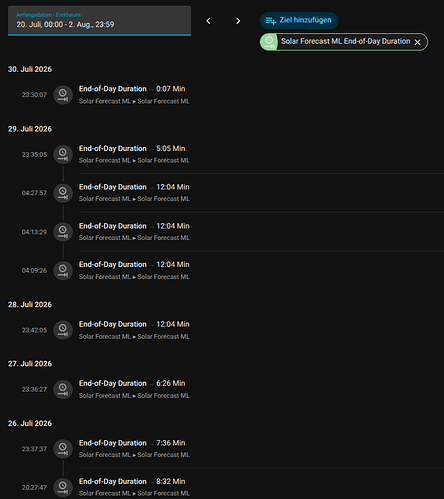Click the entity icon for 04:27:57 entry
The width and height of the screenshot is (444, 499).
(63, 193)
